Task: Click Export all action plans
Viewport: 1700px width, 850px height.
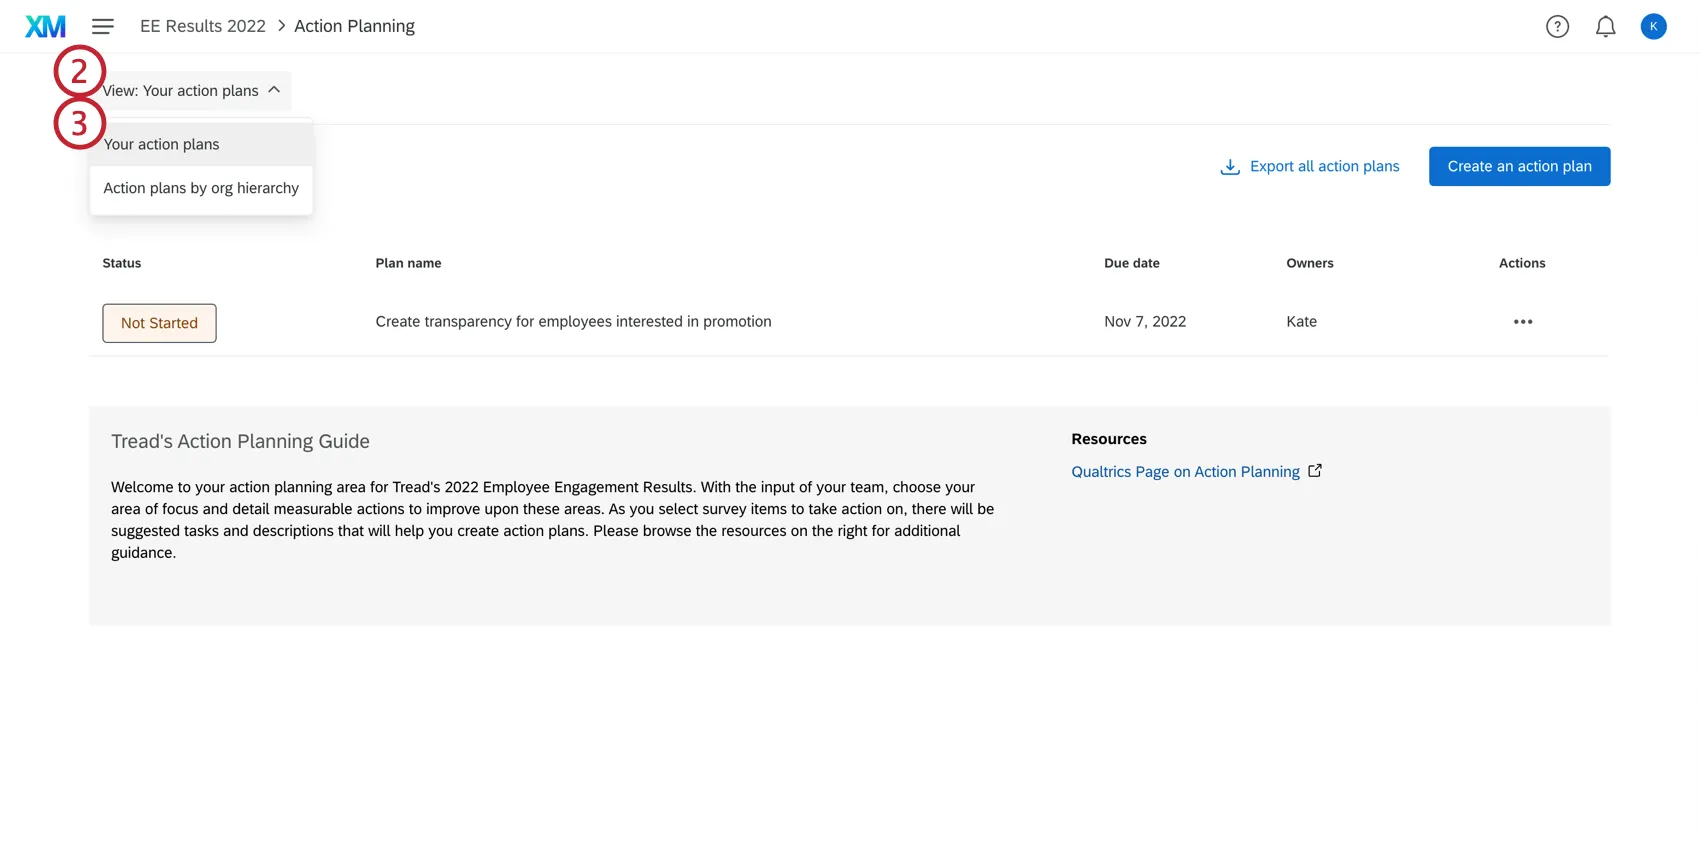Action: tap(1324, 167)
